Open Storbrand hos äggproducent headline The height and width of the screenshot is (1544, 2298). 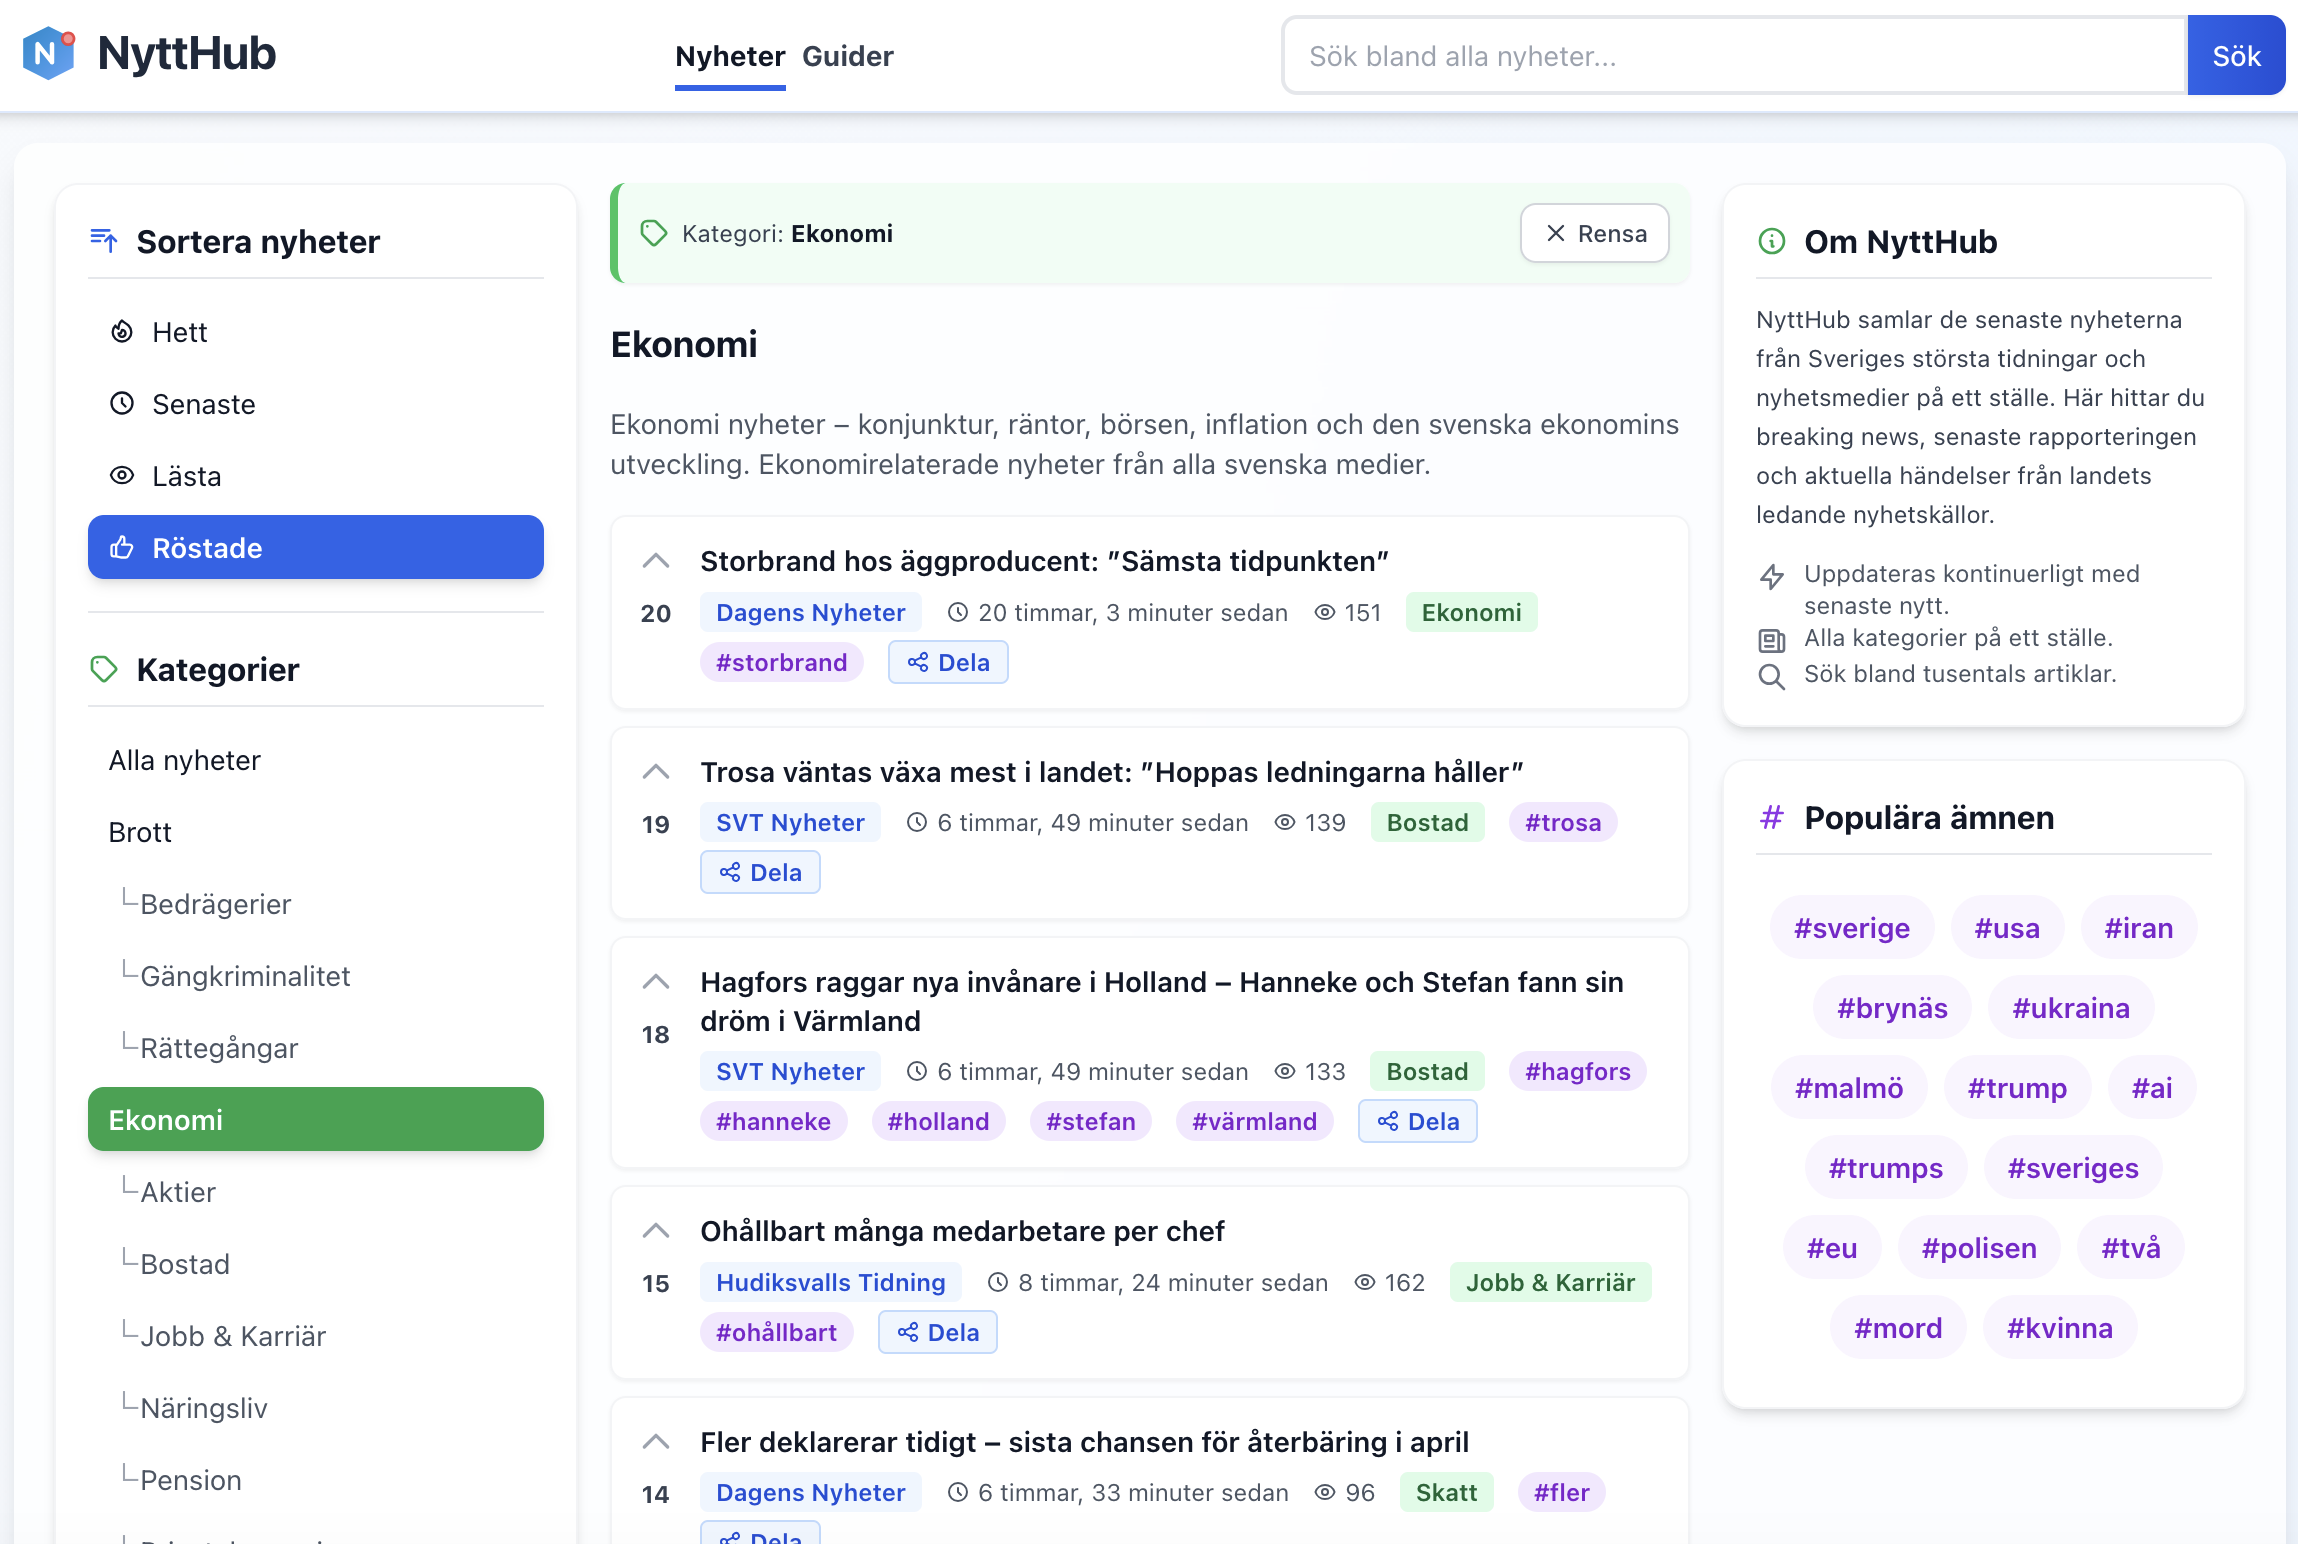coord(1044,561)
